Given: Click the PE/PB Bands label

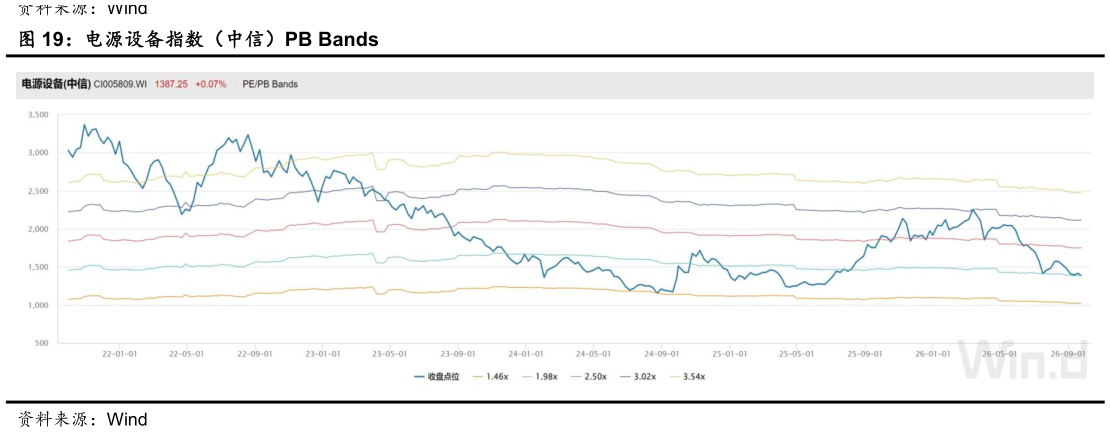Looking at the screenshot, I should (270, 84).
